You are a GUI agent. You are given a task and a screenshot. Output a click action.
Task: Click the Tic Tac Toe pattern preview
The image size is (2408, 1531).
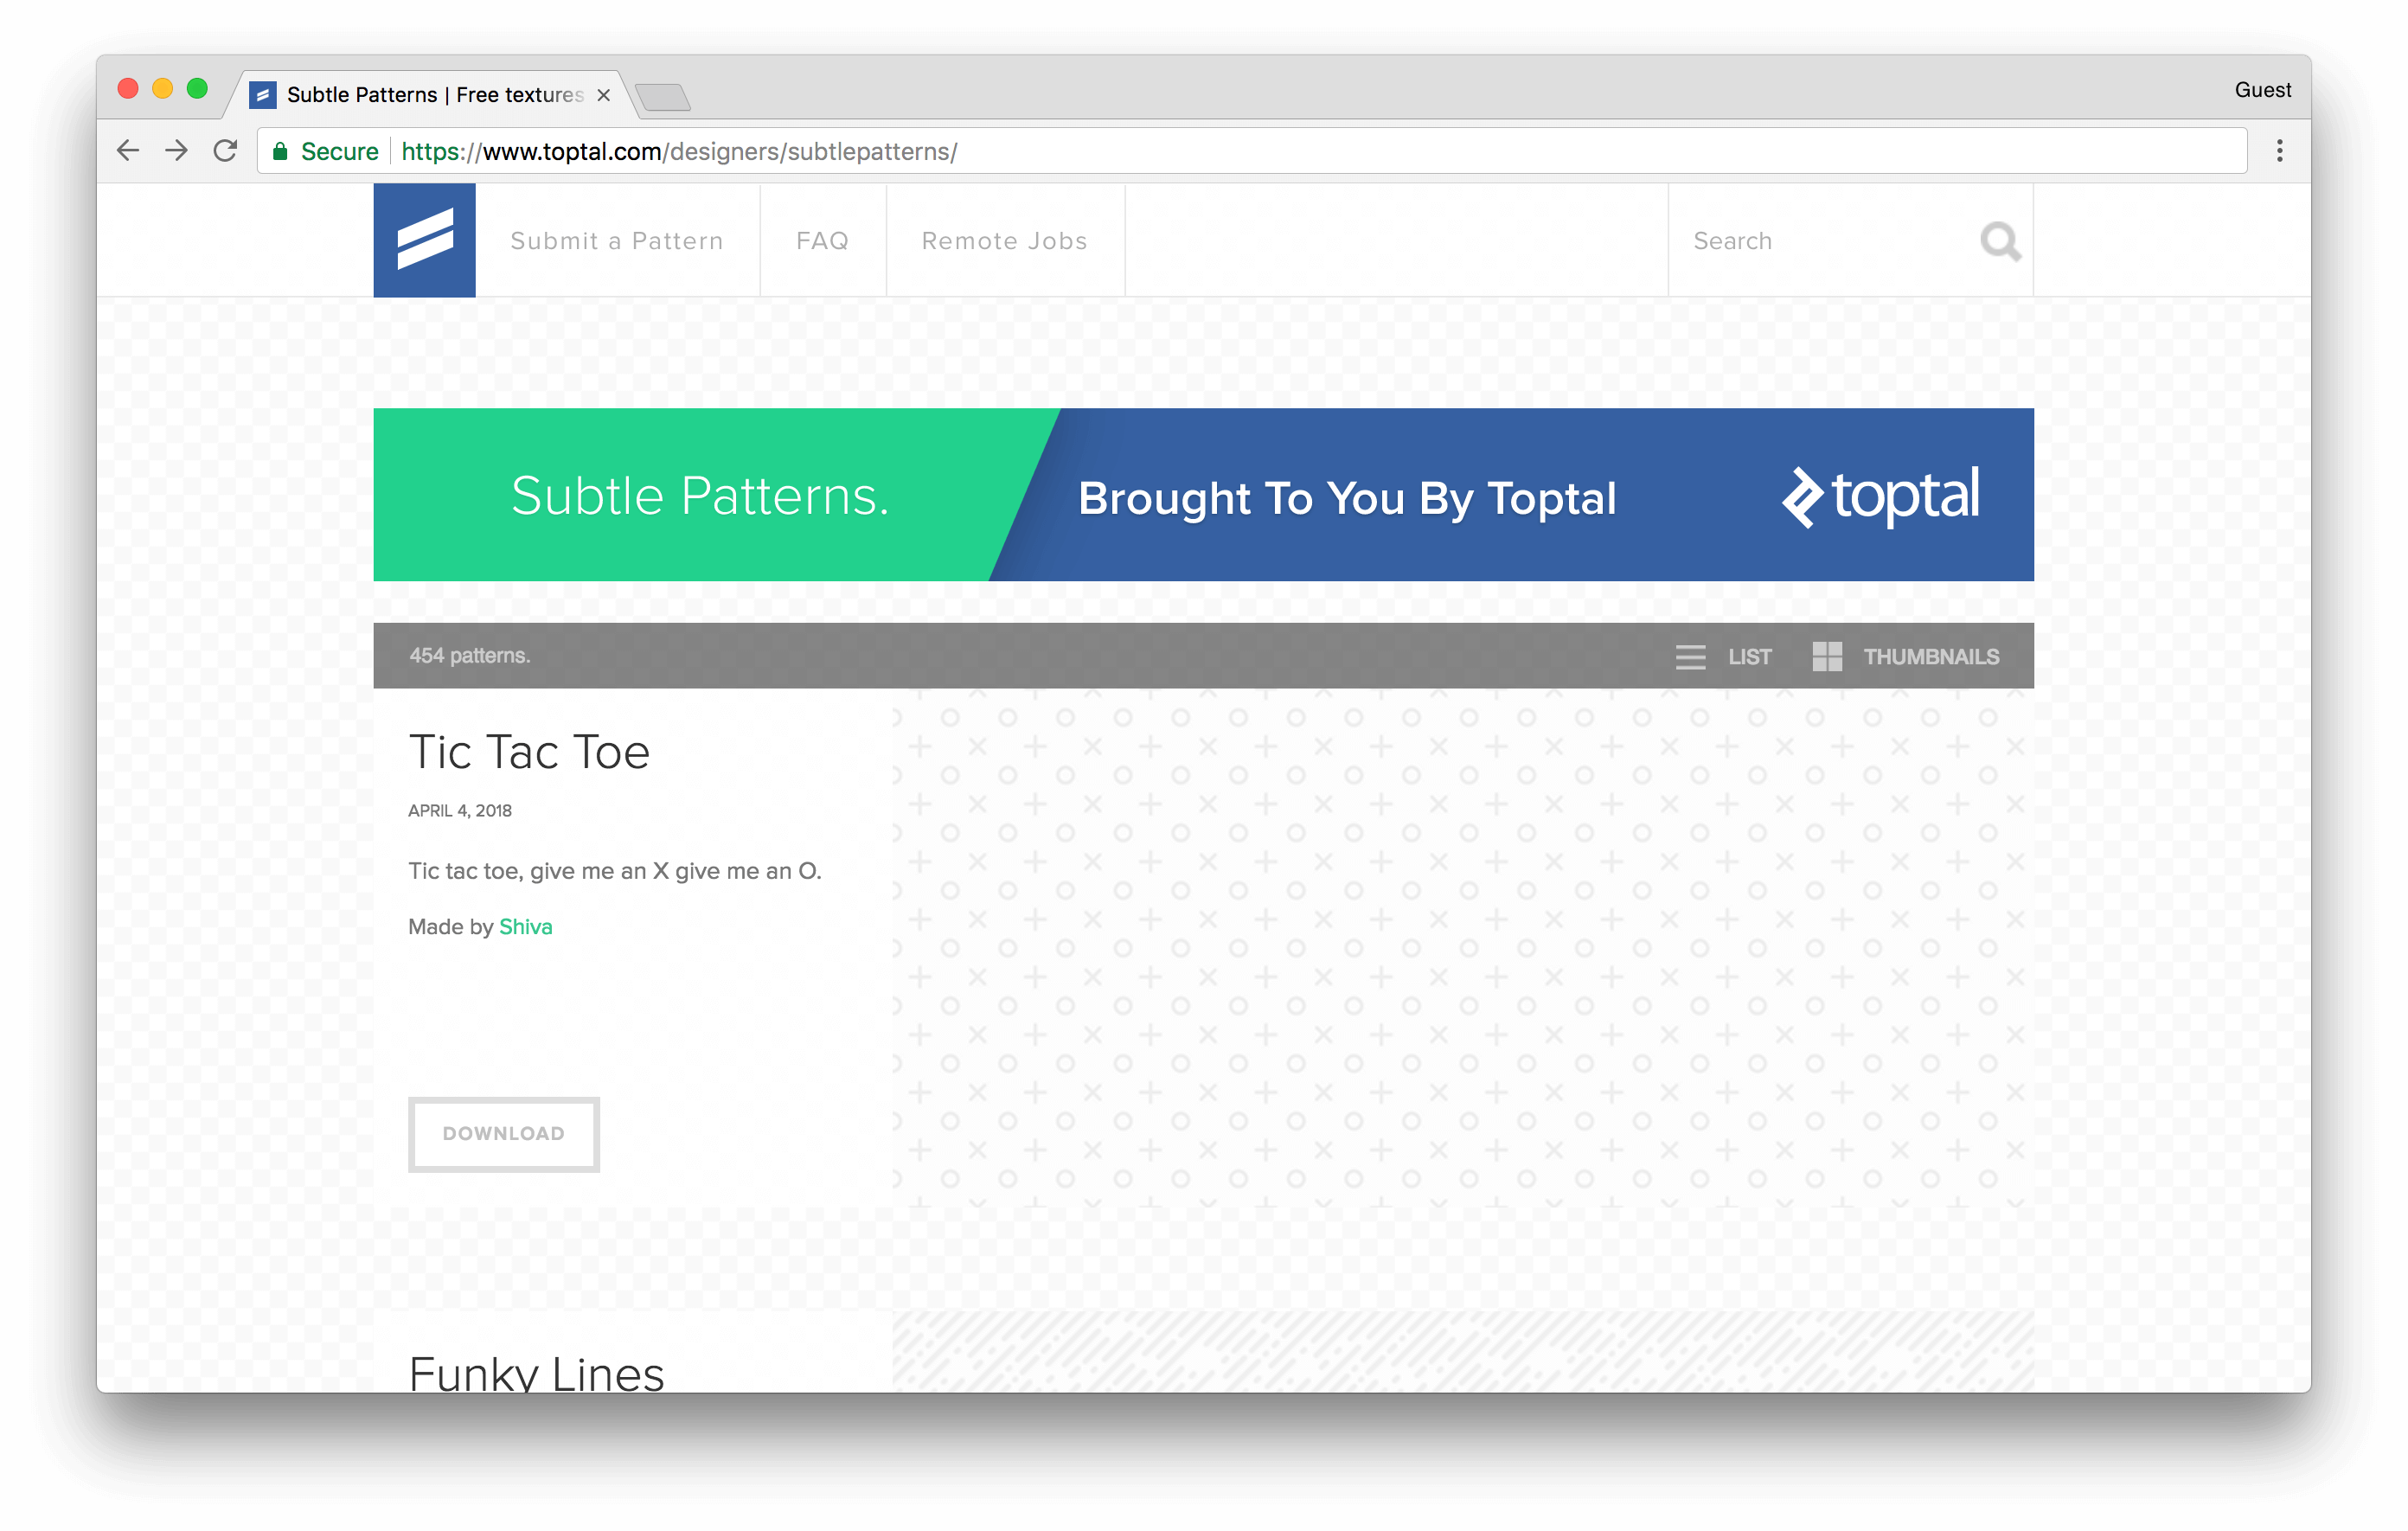(1462, 948)
